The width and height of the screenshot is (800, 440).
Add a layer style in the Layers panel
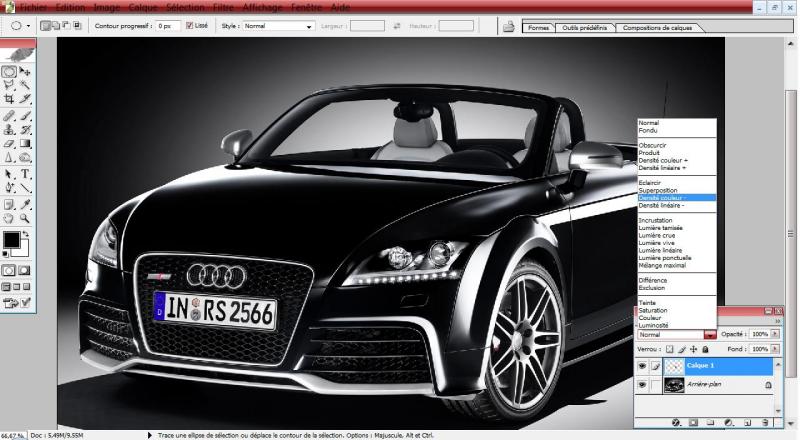coord(676,423)
